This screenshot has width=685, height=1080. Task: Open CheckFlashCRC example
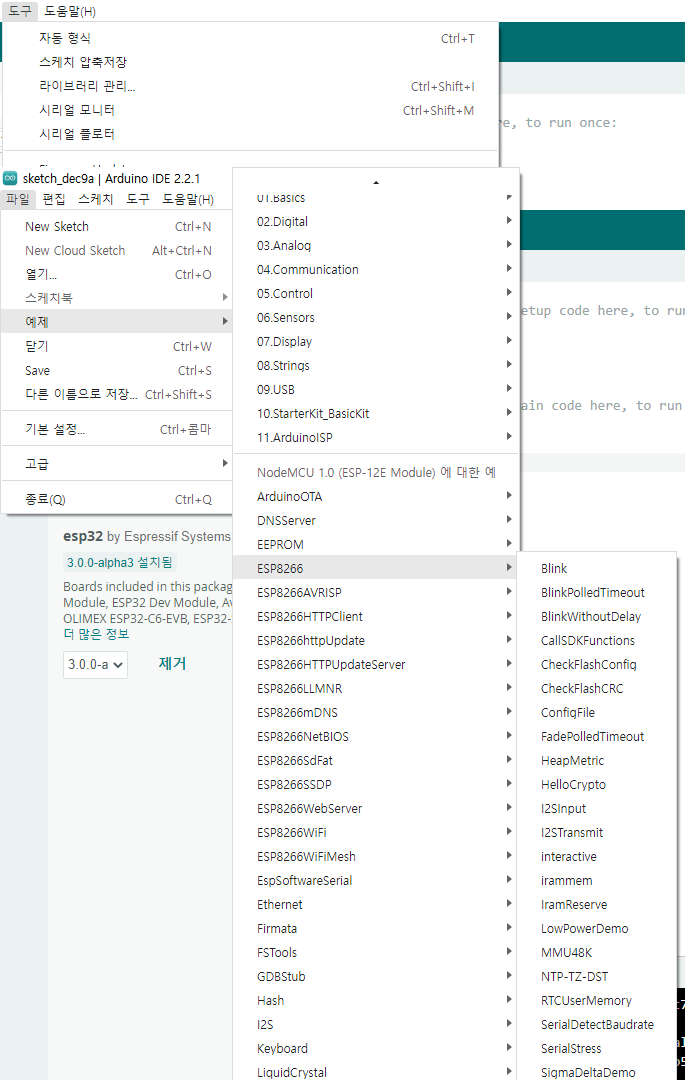click(x=596, y=689)
